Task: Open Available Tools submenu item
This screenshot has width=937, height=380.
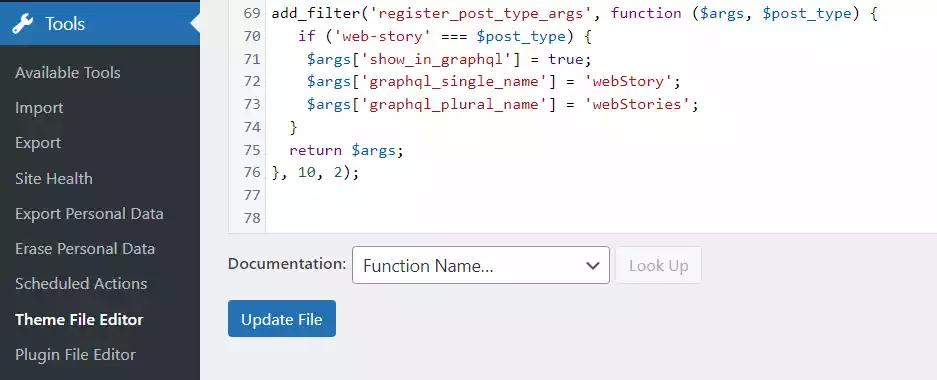Action: coord(68,73)
